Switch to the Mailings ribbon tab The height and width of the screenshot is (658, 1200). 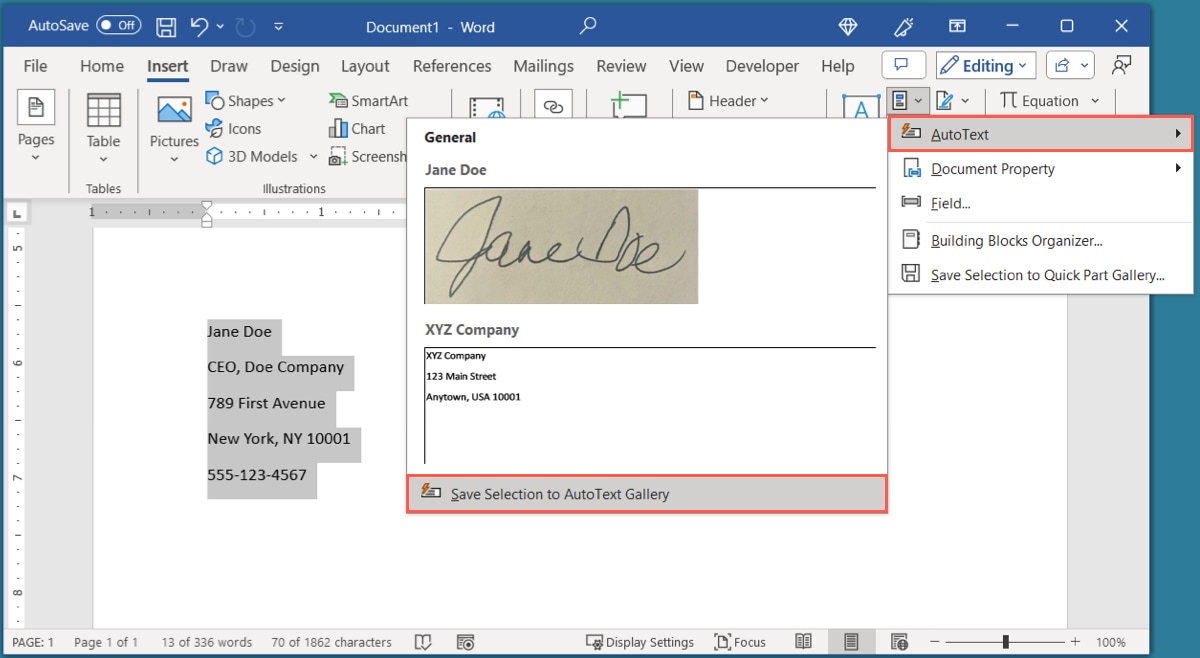pyautogui.click(x=543, y=66)
